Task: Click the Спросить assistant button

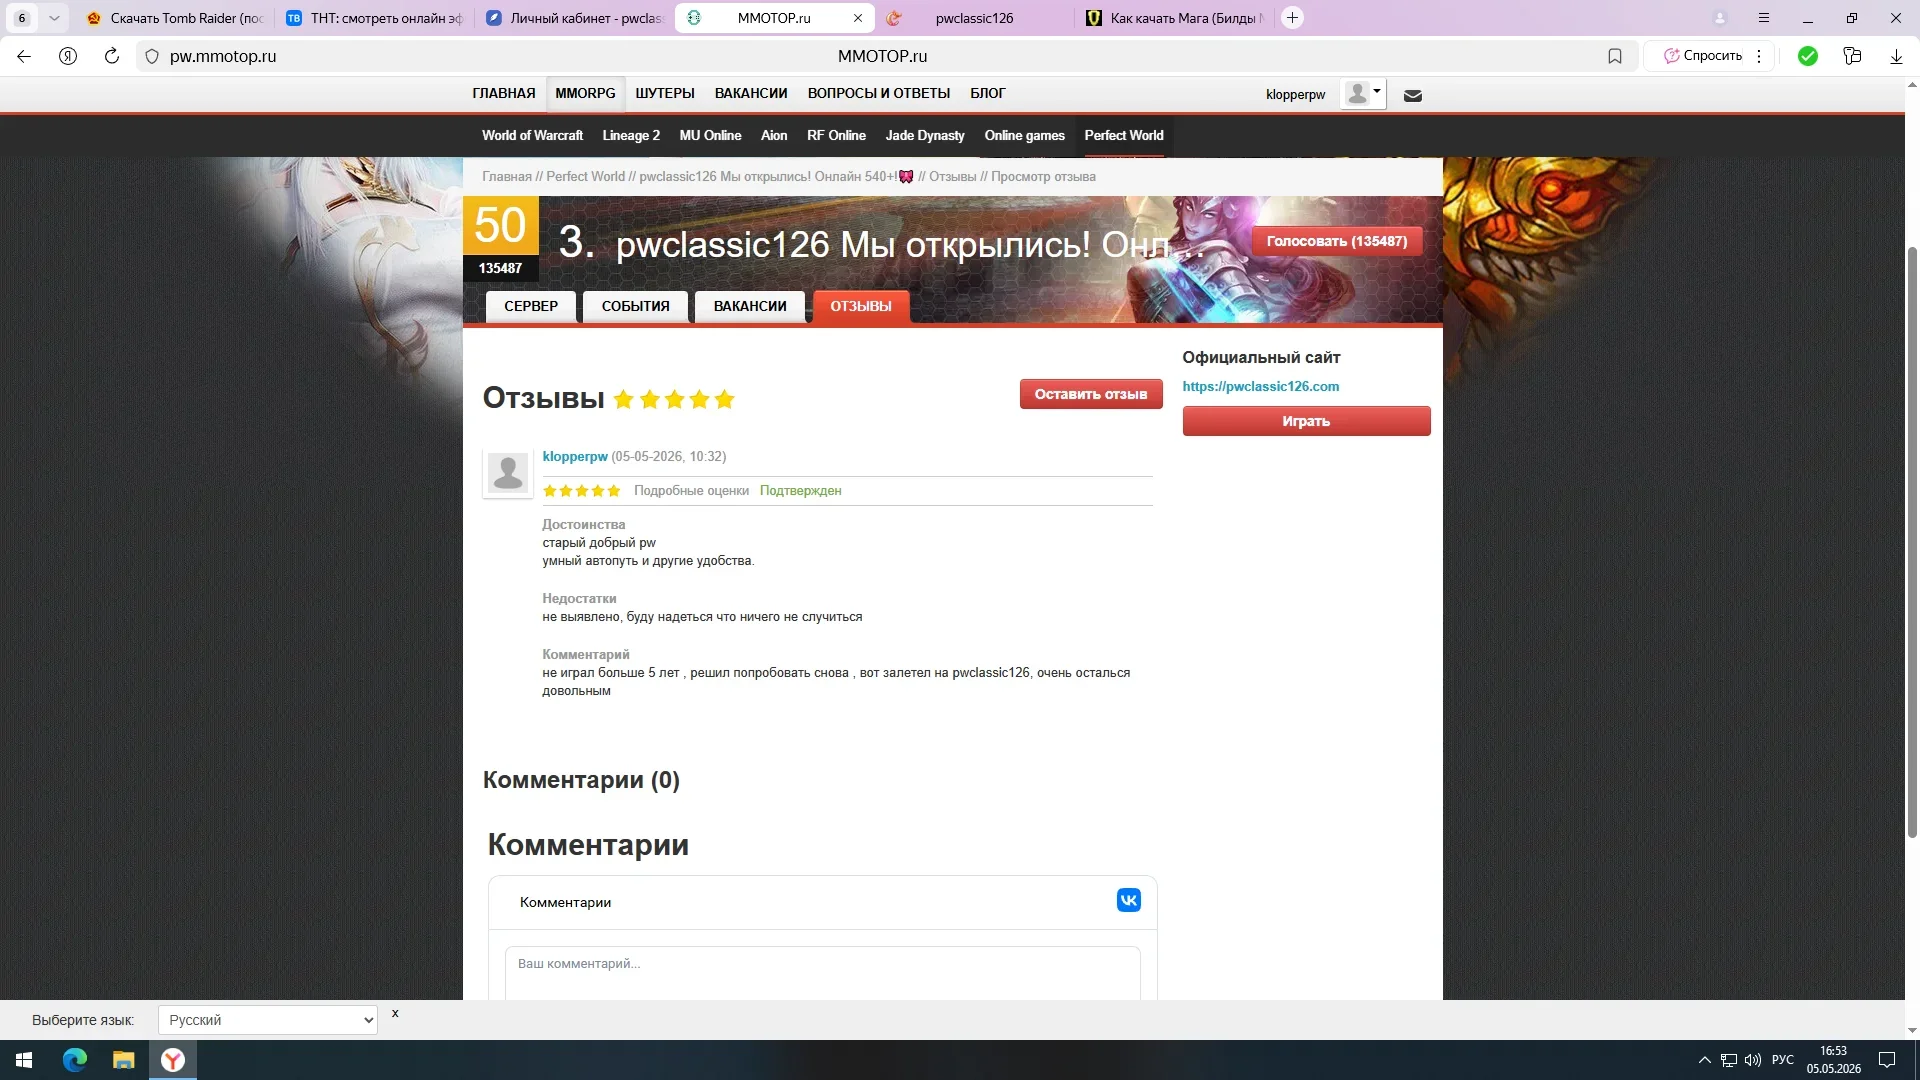Action: coord(1703,56)
